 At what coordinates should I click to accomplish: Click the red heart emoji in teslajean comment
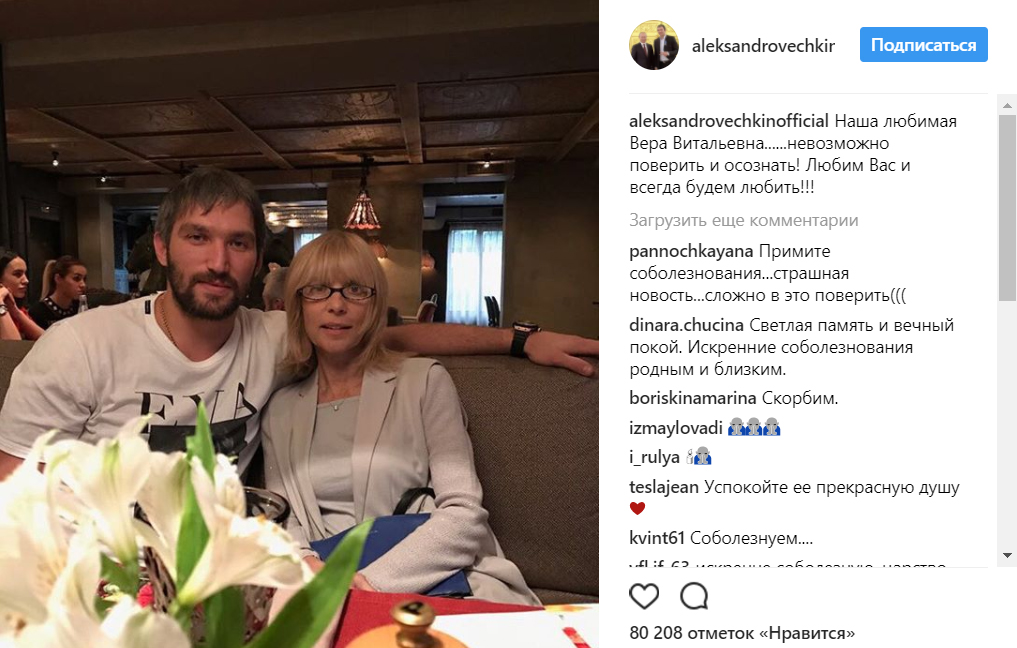pyautogui.click(x=638, y=509)
